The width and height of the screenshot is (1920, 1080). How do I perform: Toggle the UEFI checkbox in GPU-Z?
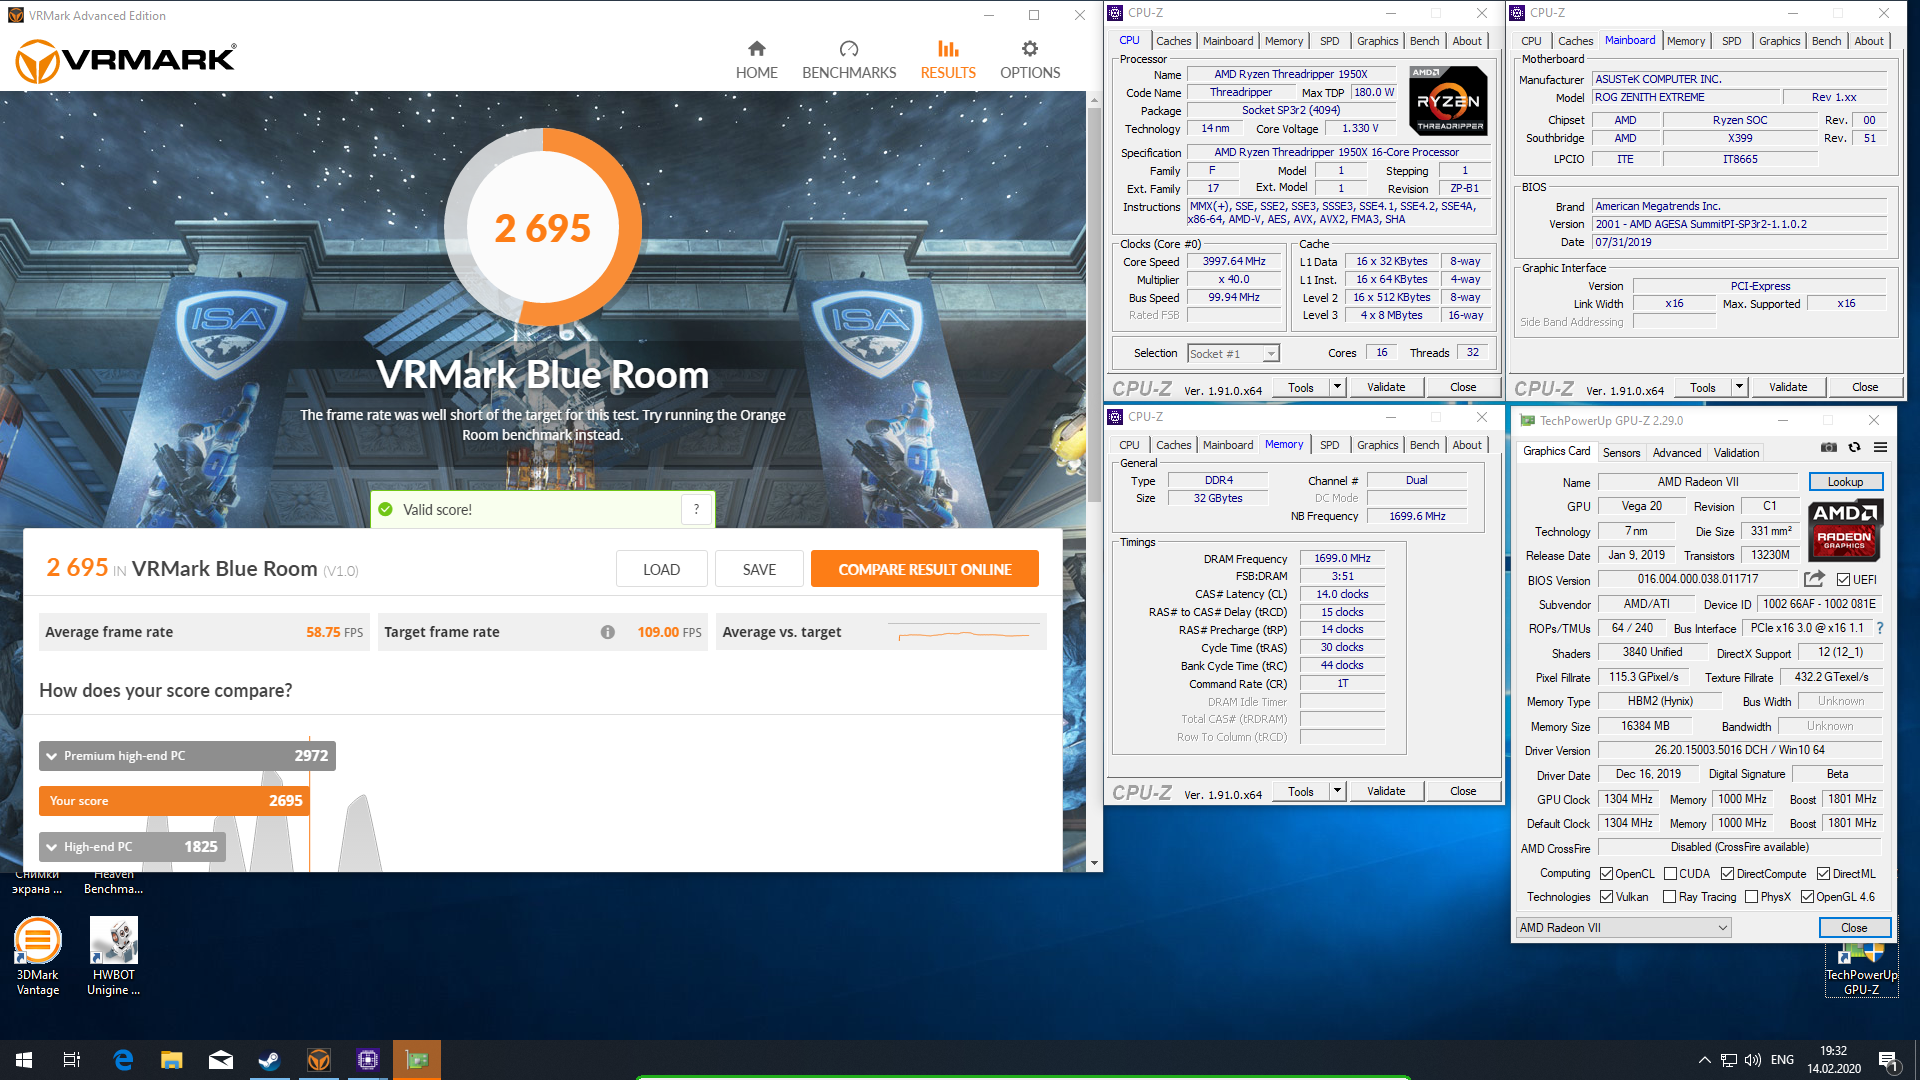coord(1843,580)
